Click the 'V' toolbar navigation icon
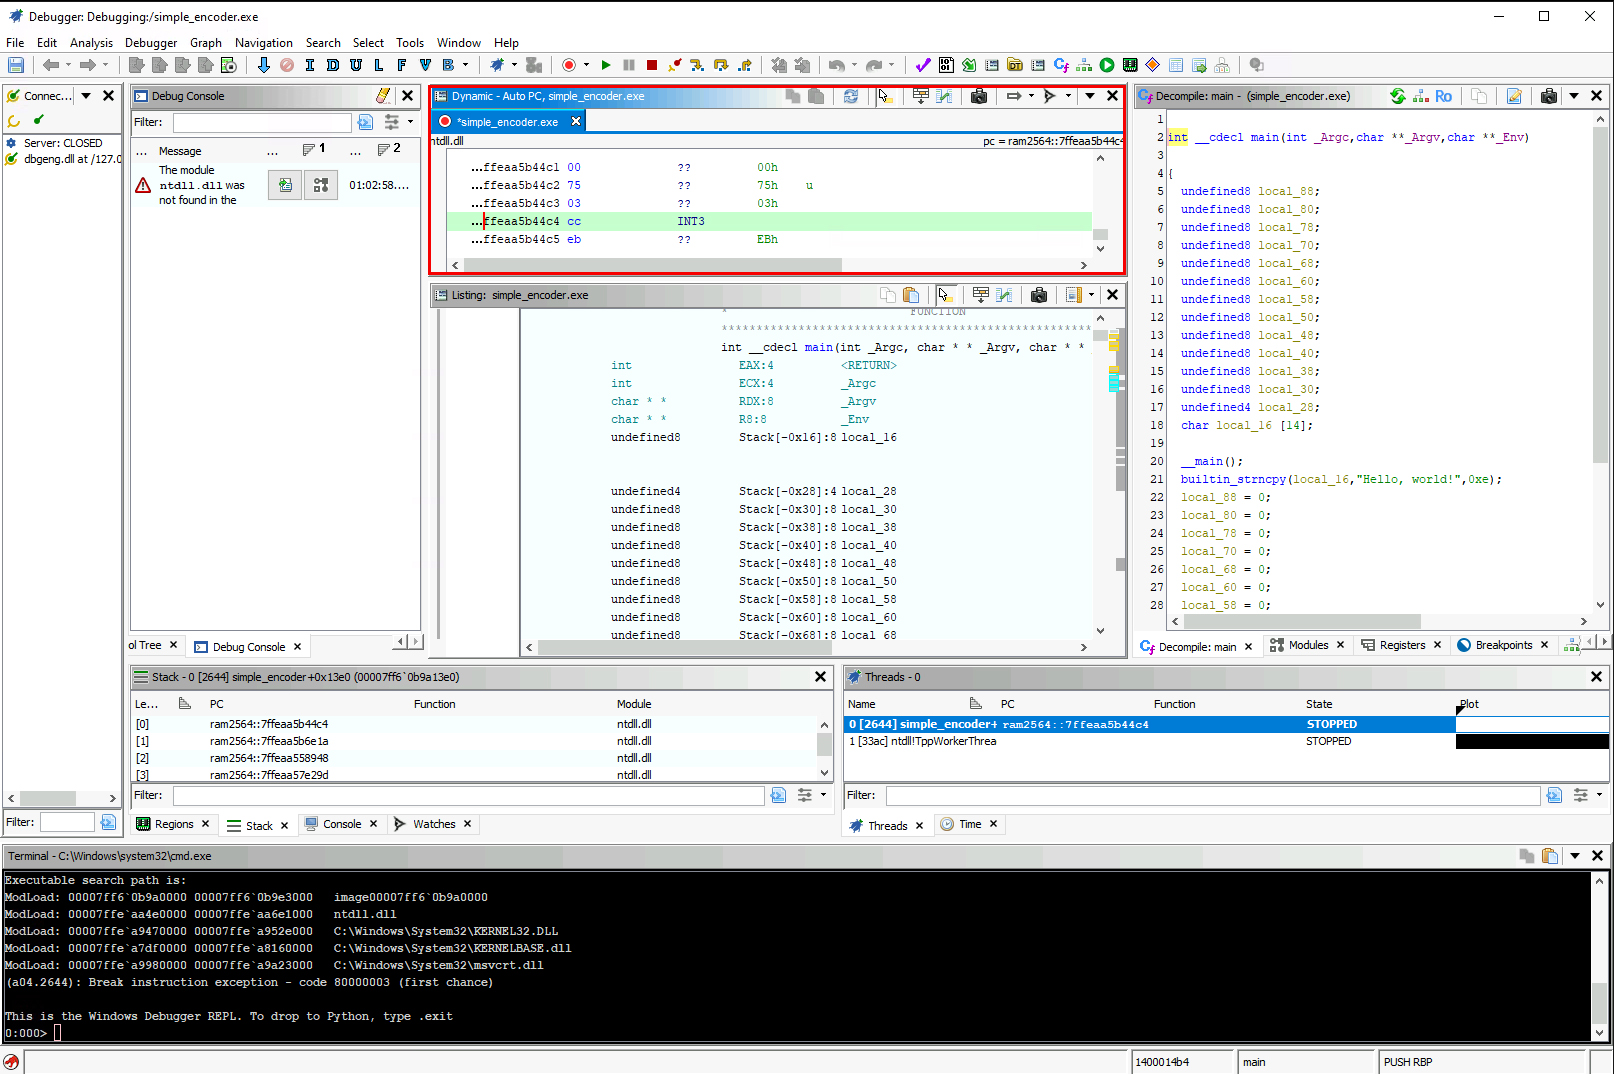 coord(424,65)
